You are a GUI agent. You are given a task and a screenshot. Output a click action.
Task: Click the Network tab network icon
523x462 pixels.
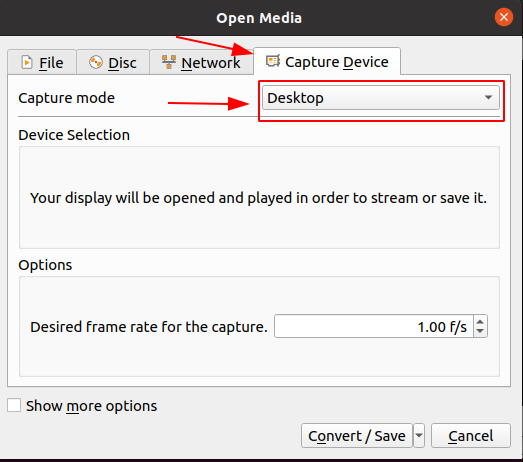tap(169, 62)
